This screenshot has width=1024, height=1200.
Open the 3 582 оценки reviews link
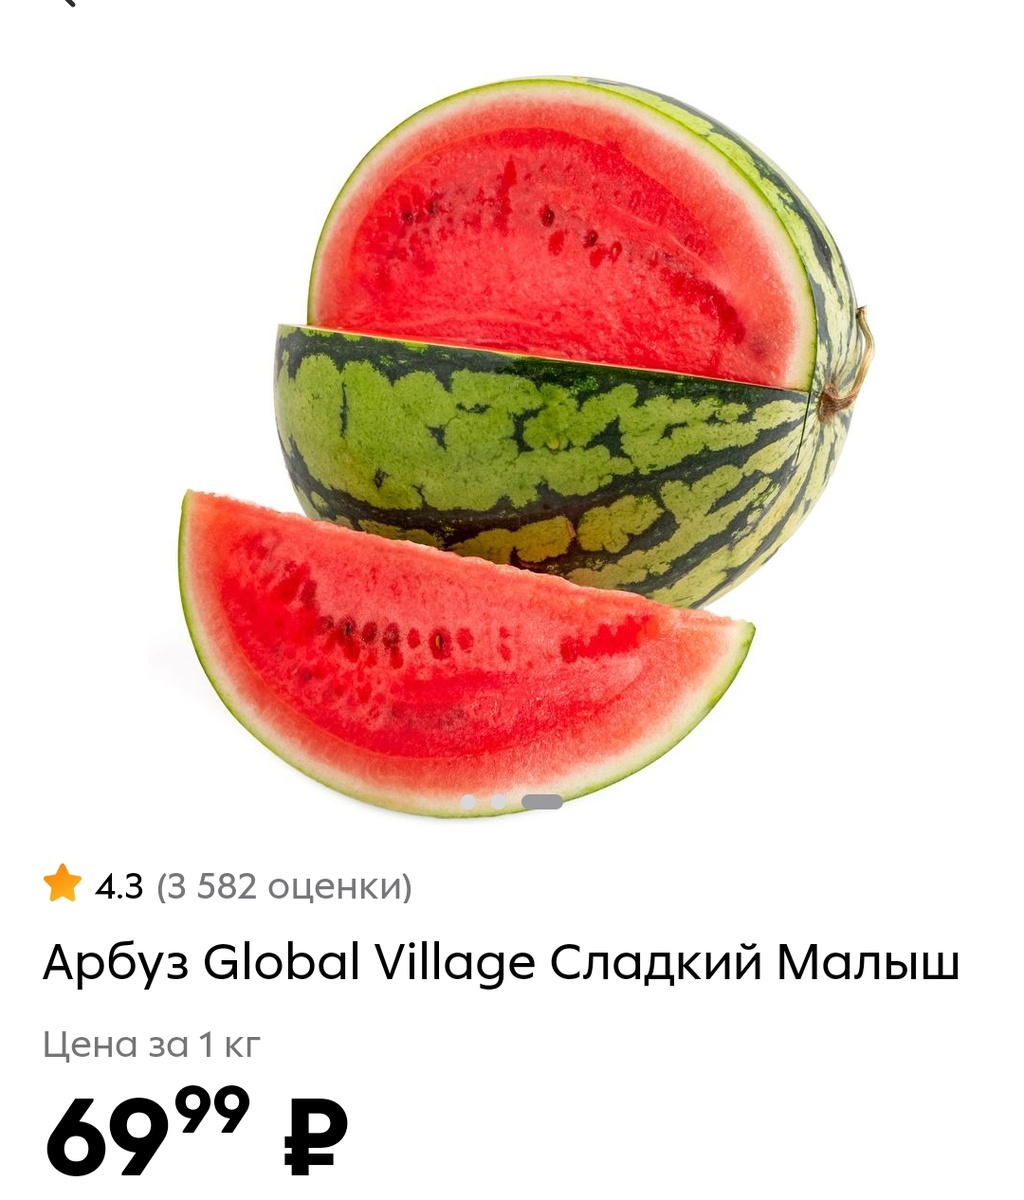[x=284, y=886]
